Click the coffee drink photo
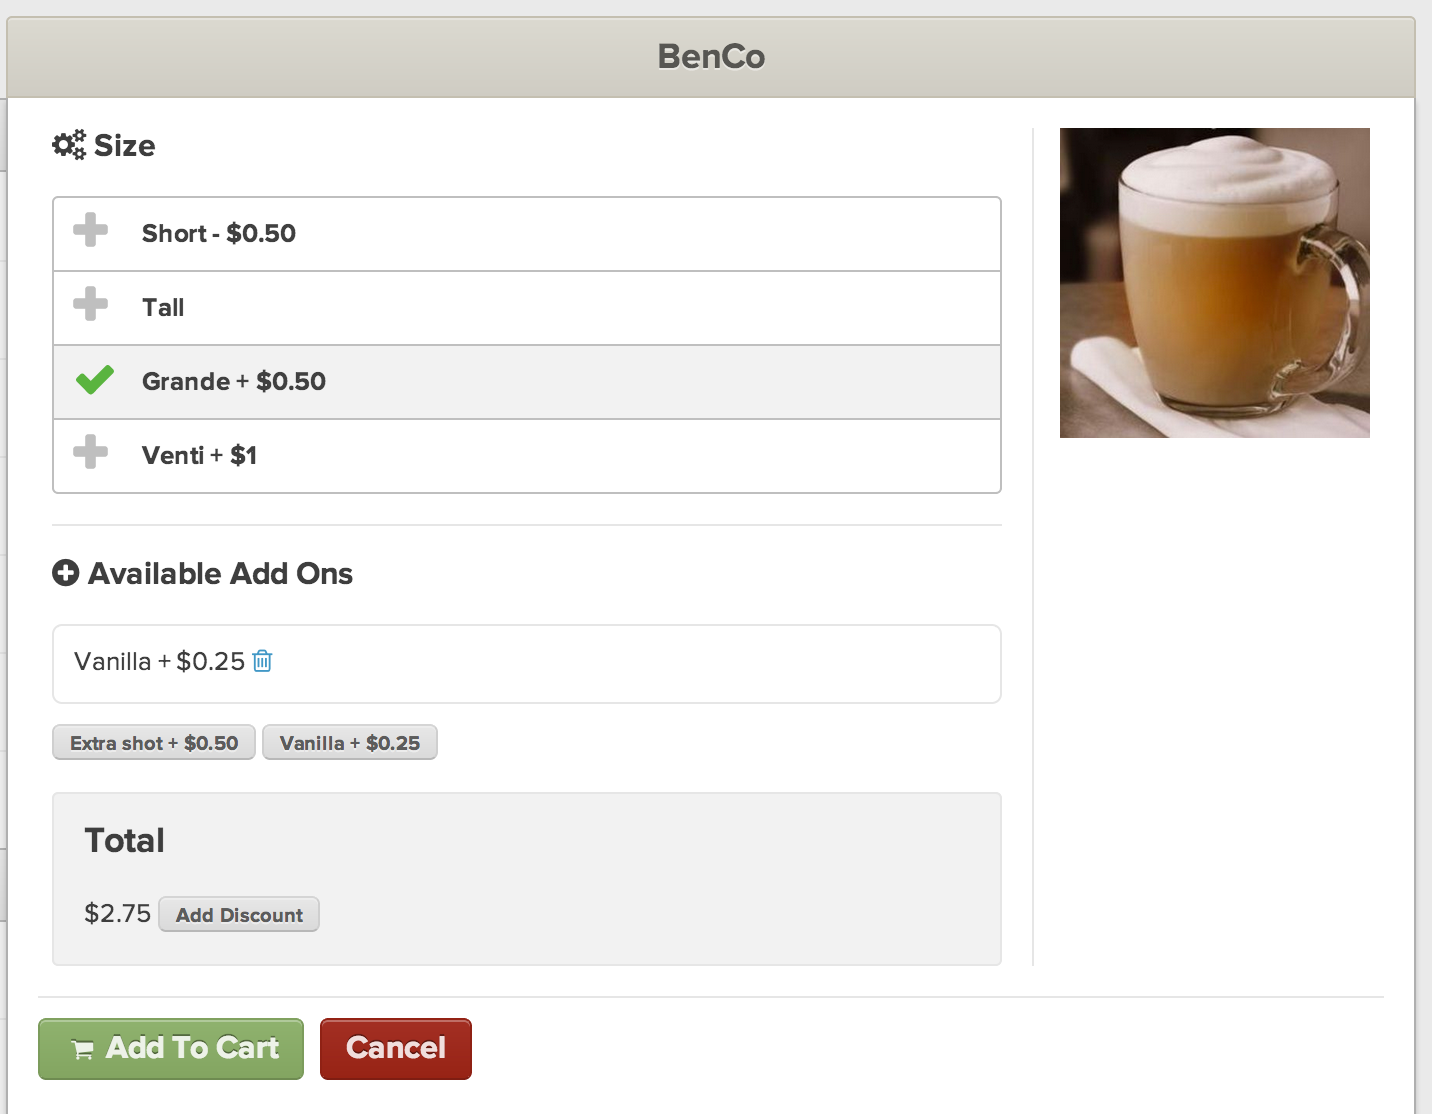 pos(1214,283)
